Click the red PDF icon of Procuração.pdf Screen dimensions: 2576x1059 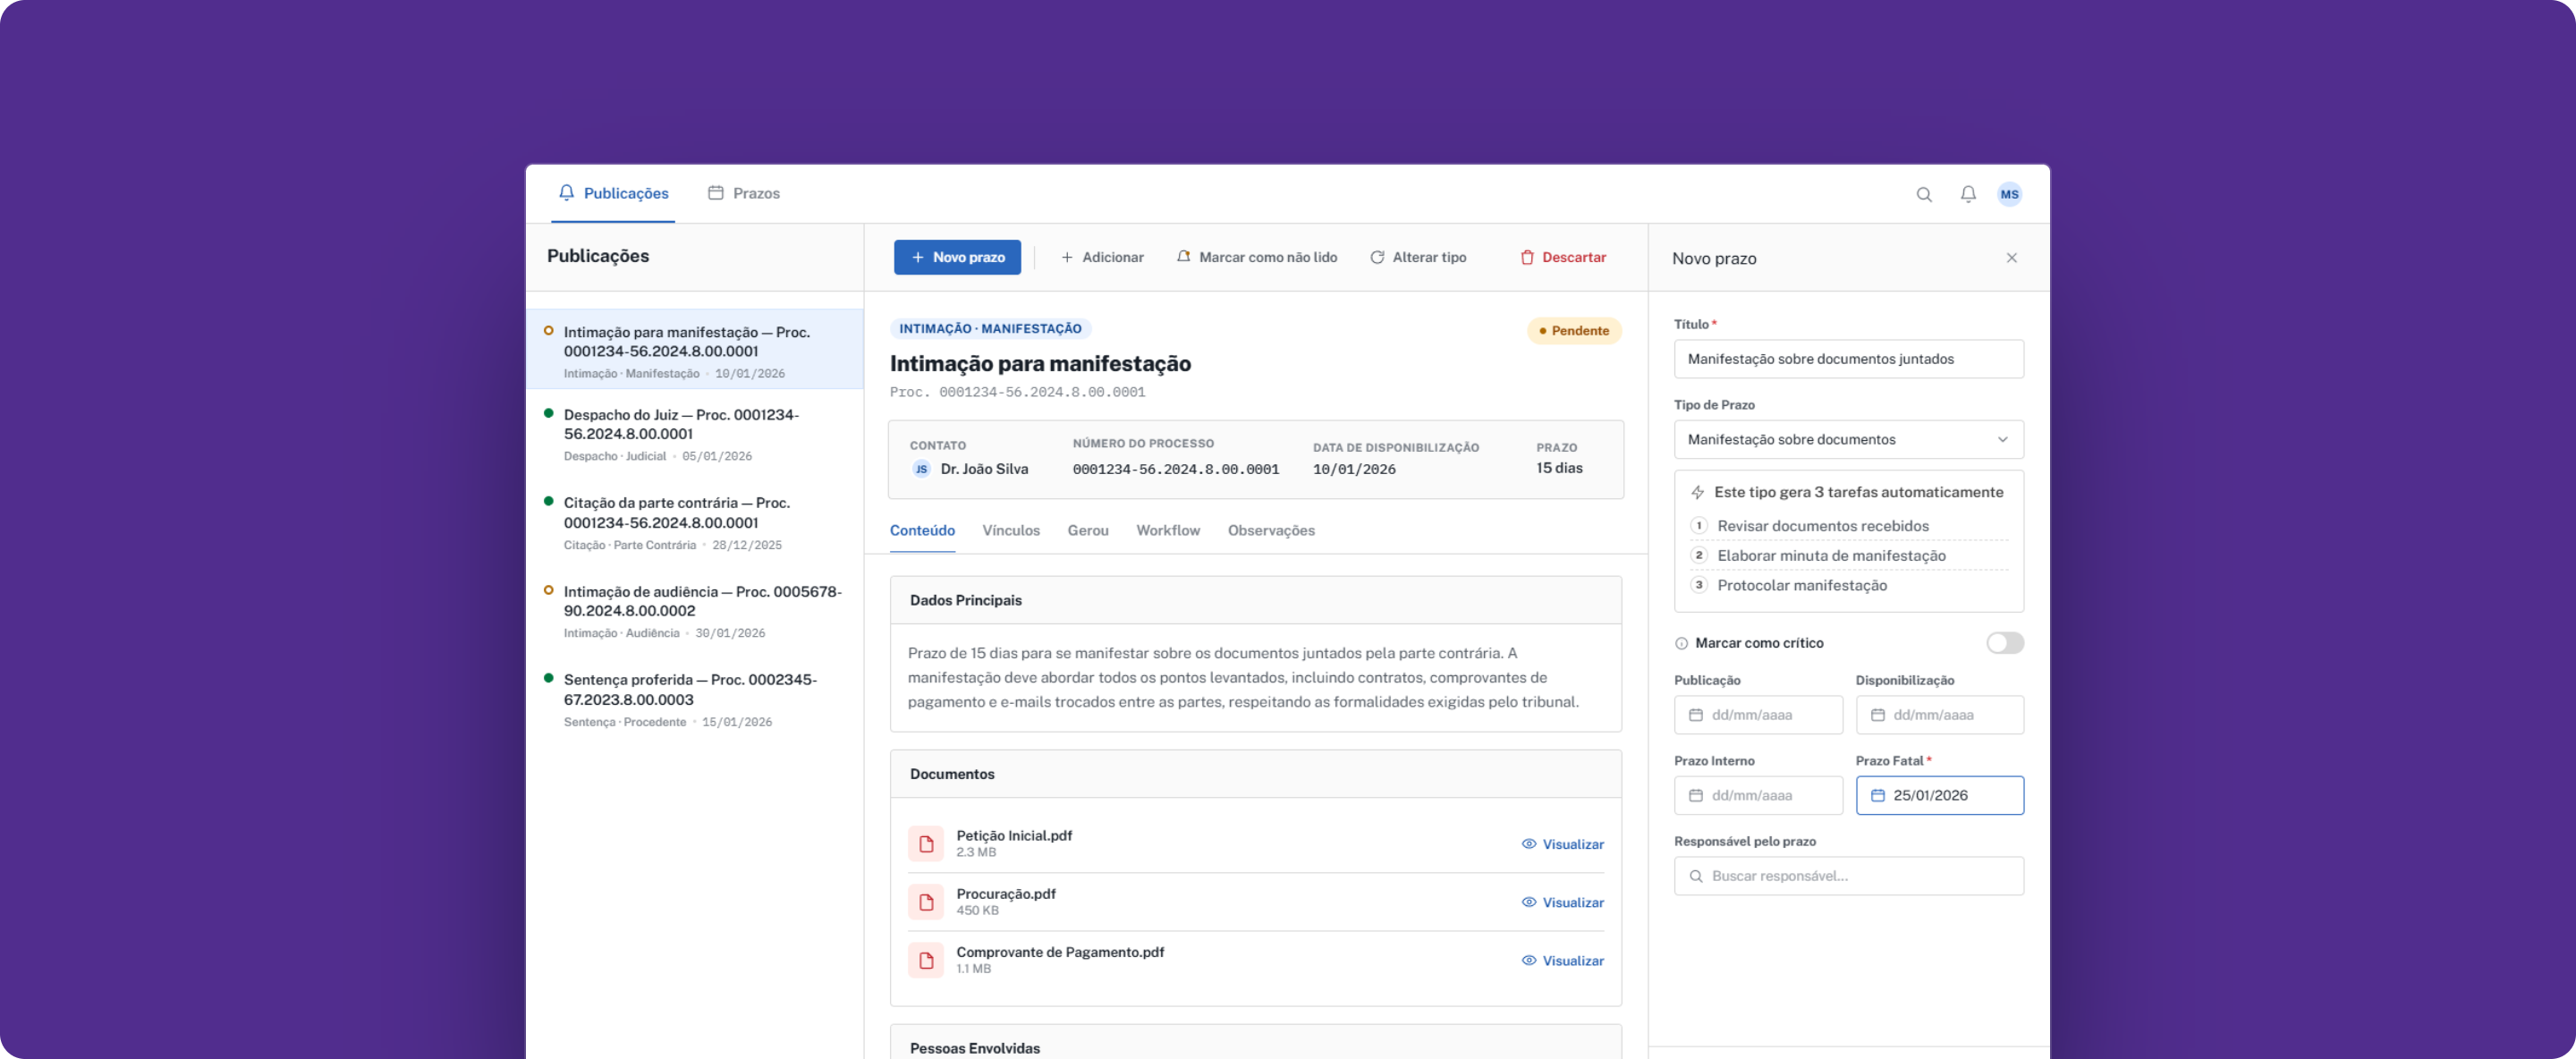[x=925, y=902]
